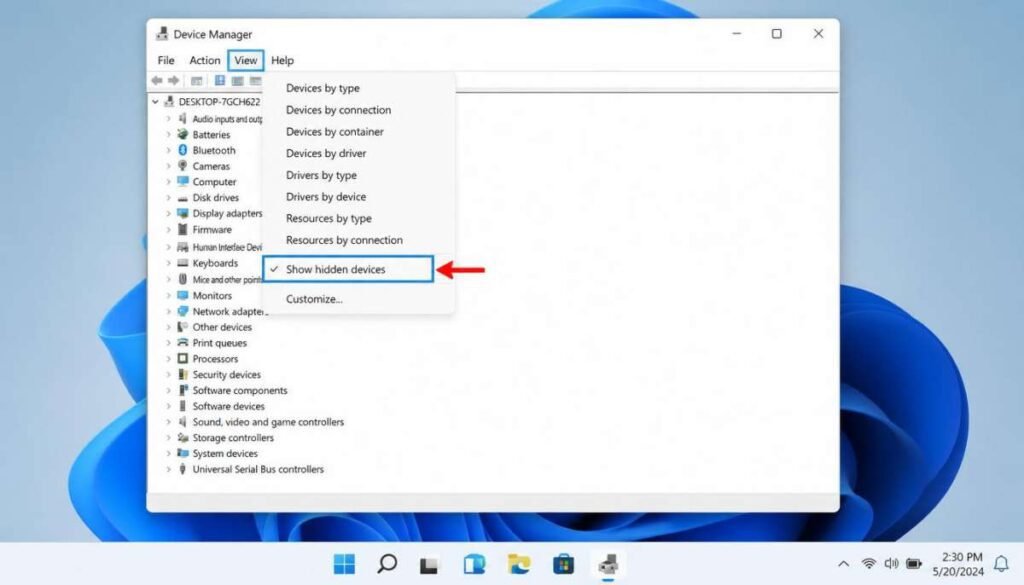Select the Software devices row

click(221, 406)
